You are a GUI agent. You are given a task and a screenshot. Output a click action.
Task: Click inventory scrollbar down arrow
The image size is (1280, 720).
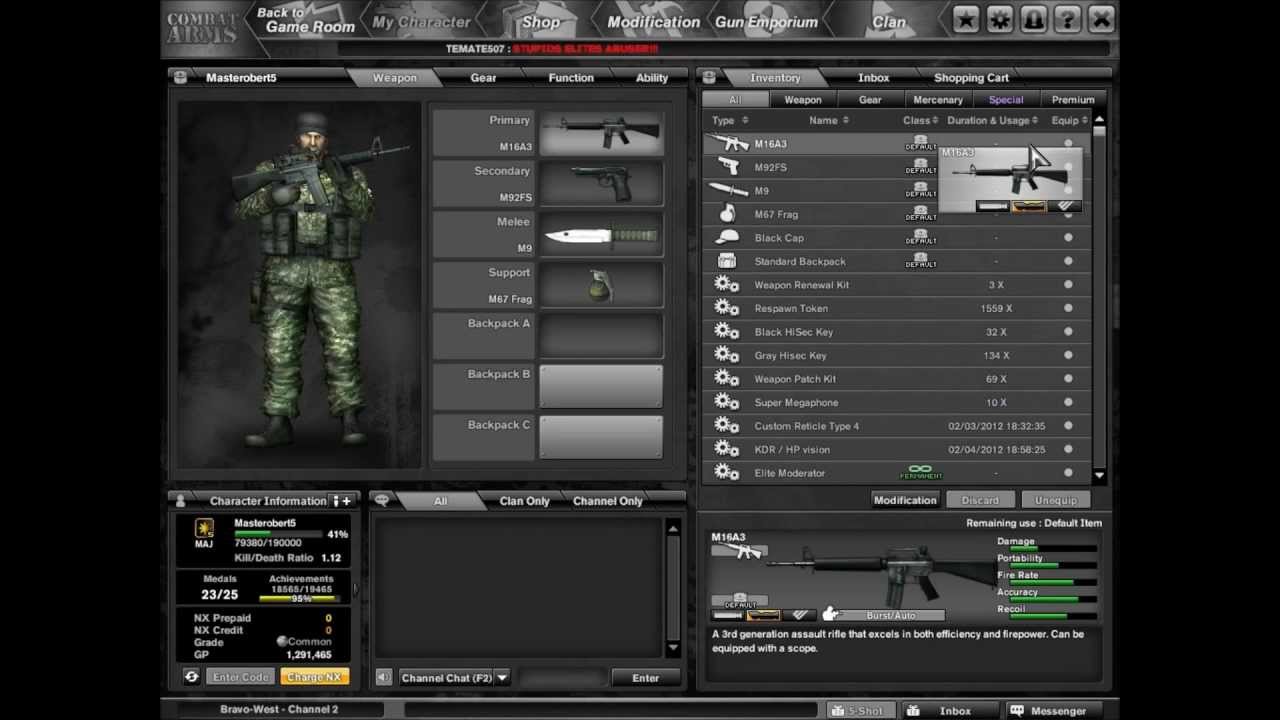coord(1099,475)
